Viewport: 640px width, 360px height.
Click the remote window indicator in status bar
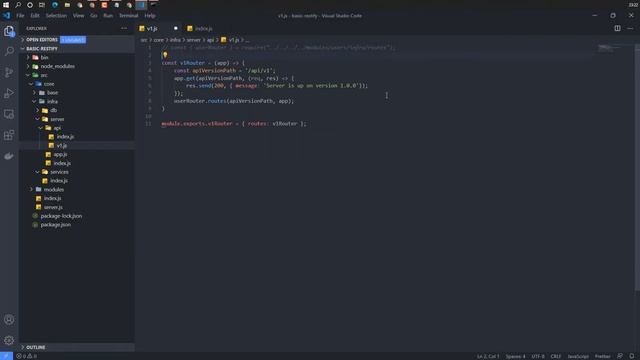coord(6,356)
